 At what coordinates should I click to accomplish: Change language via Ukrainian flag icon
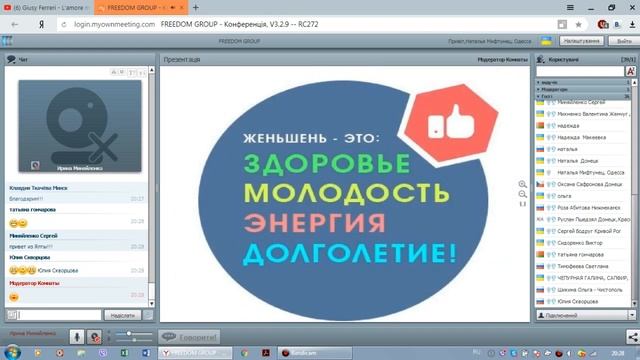(546, 41)
